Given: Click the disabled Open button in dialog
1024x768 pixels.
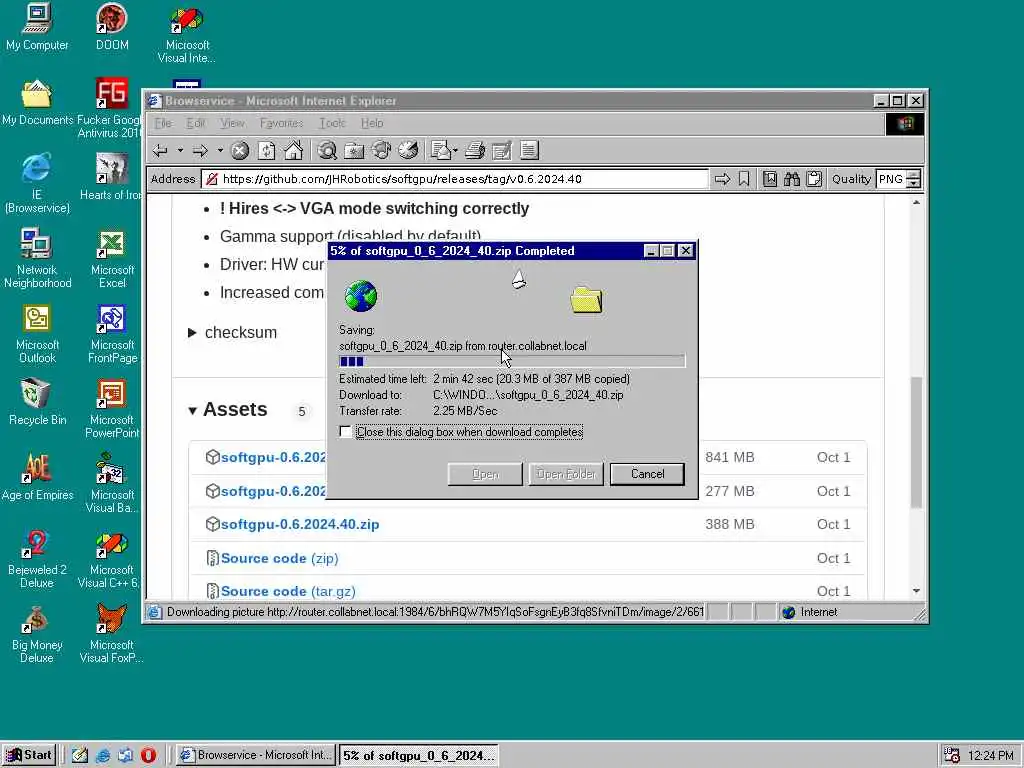Looking at the screenshot, I should (485, 474).
